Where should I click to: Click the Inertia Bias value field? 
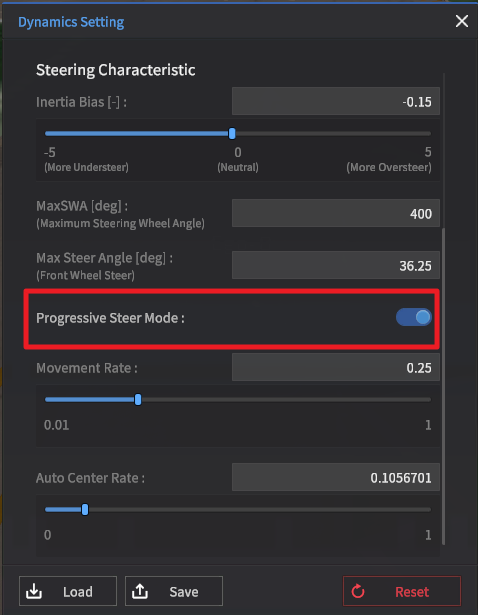[336, 102]
